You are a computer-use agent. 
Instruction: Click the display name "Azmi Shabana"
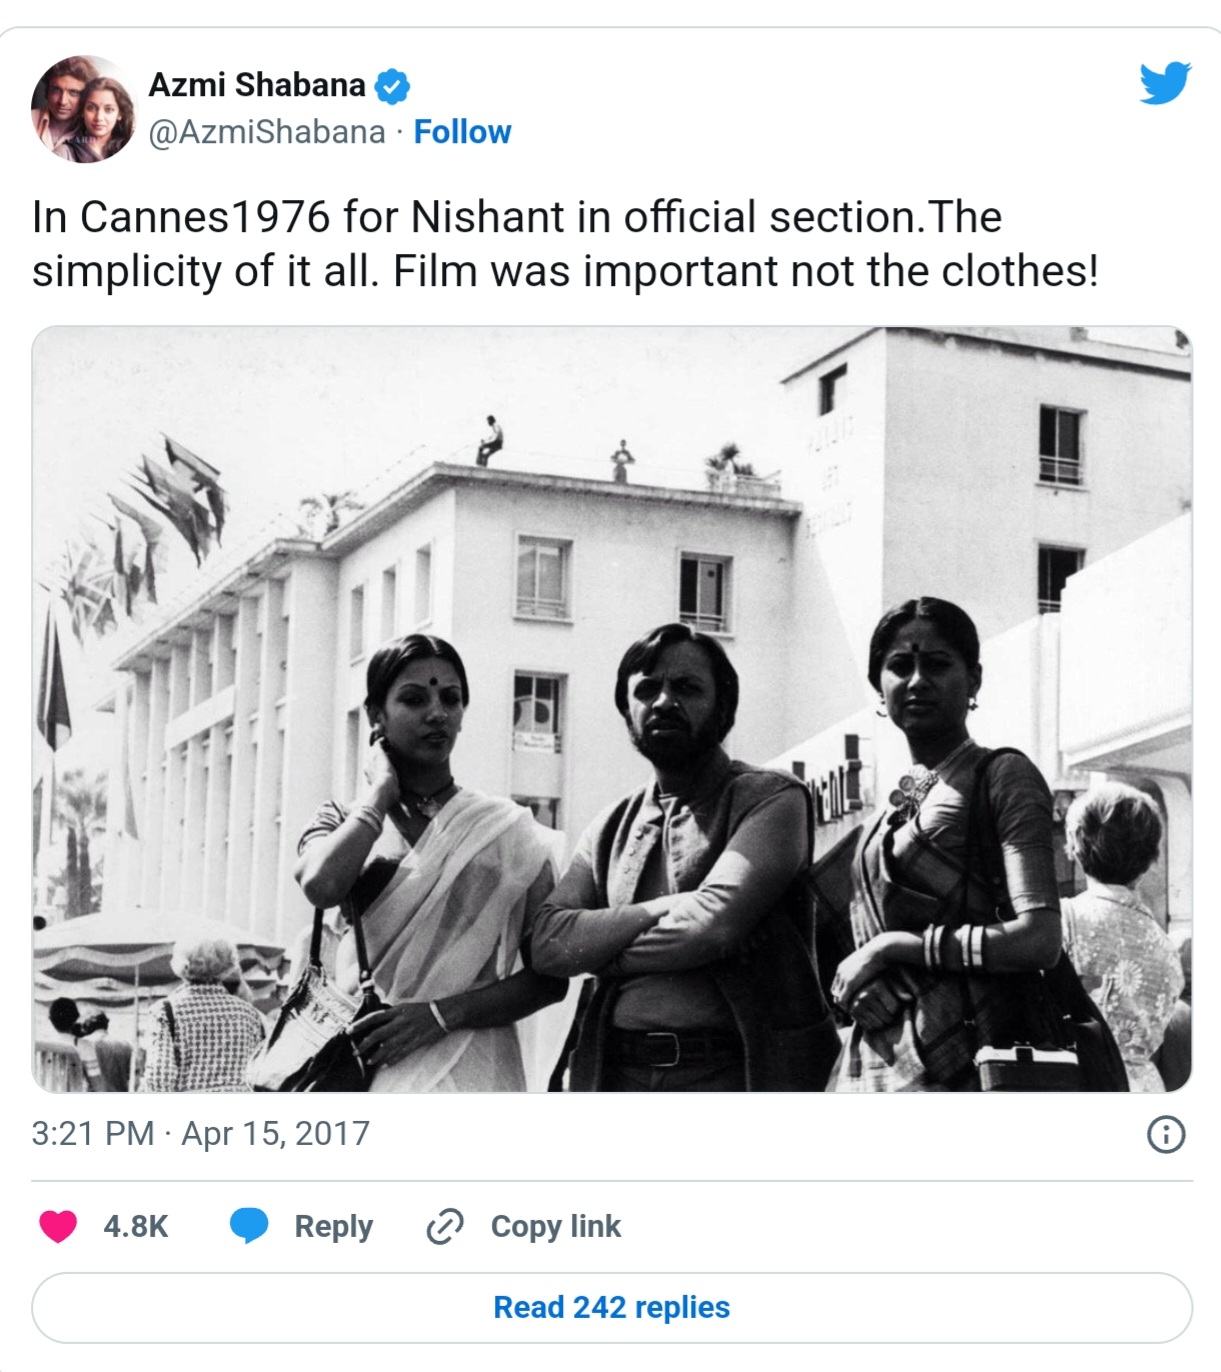(256, 86)
